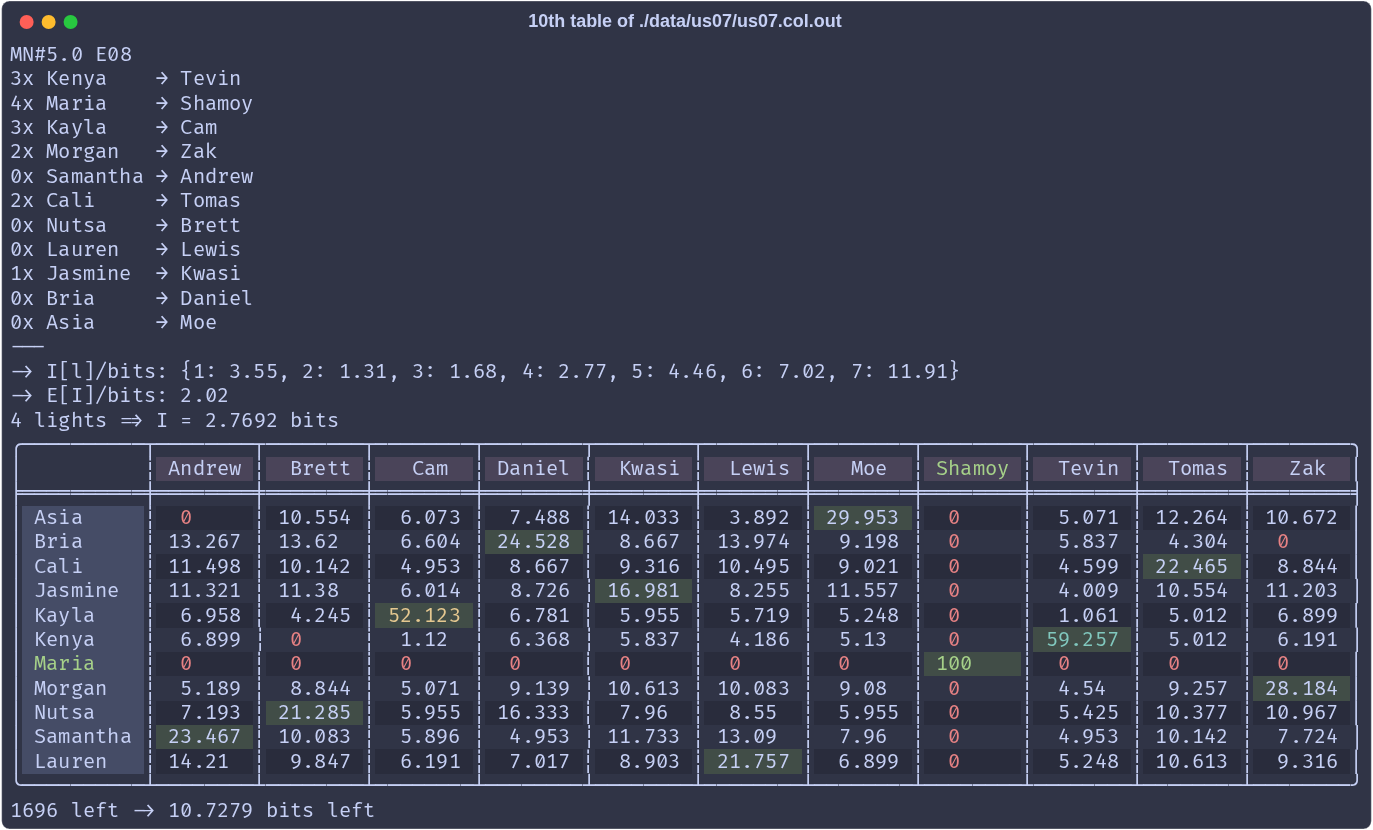Click the green maximize window button
Screen dimensions: 1373x830
tap(70, 22)
